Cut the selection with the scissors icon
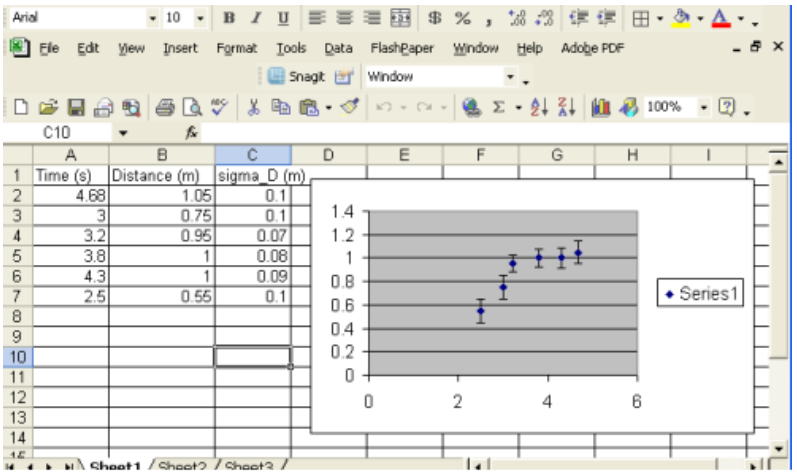 (254, 107)
